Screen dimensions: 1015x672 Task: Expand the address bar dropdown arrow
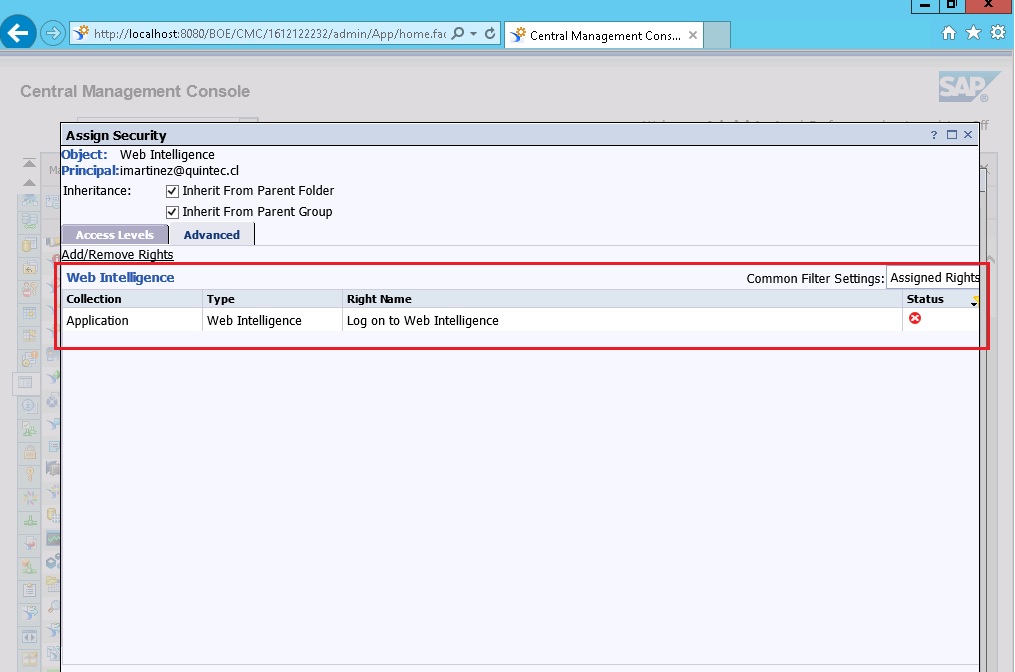coord(474,34)
